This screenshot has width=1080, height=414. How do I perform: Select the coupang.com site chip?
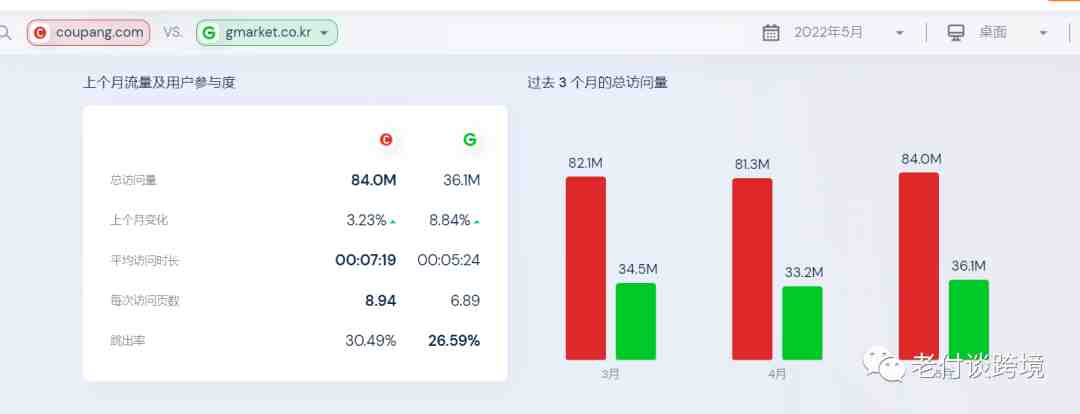(89, 32)
